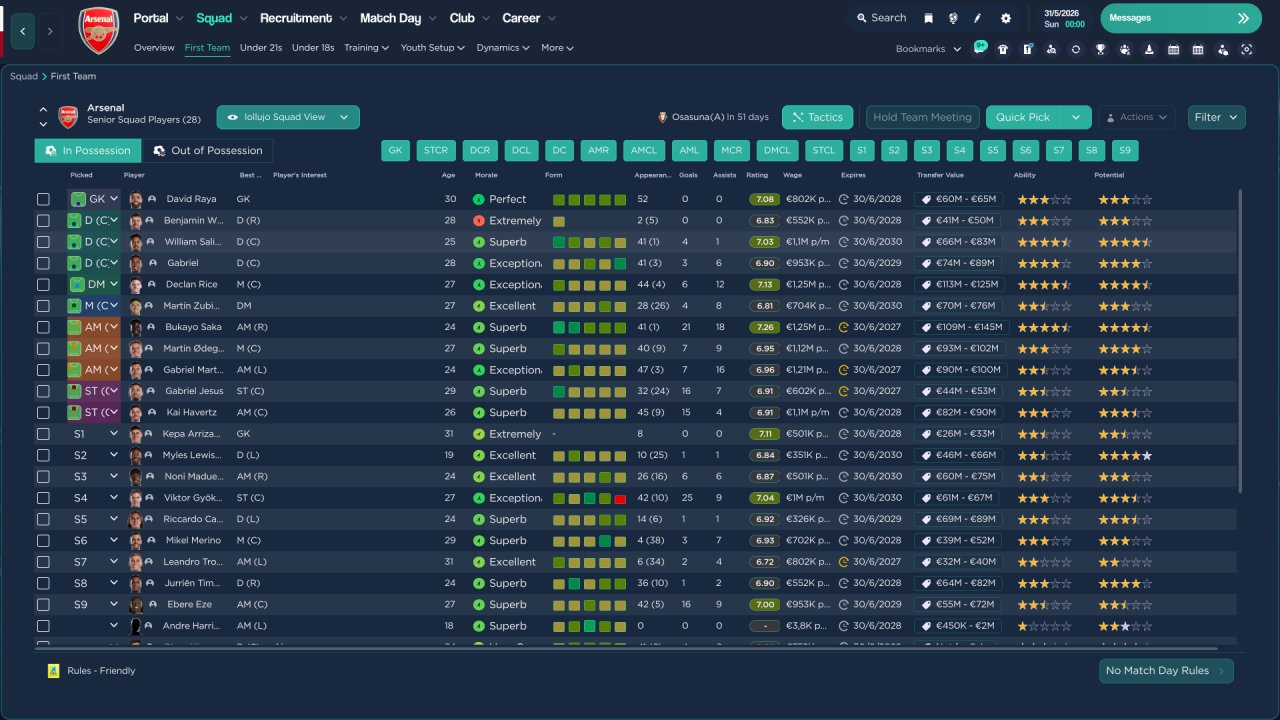The width and height of the screenshot is (1280, 720).
Task: Click the shirt shortcut icon in bookmarks bar
Action: click(x=1003, y=49)
